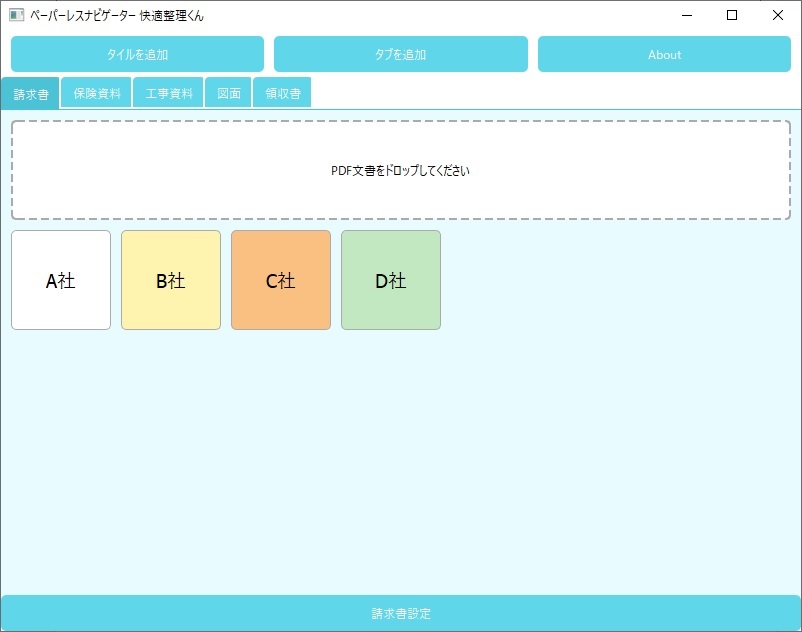Viewport: 802px width, 632px height.
Task: Select the 領収書 tab
Action: 281,92
